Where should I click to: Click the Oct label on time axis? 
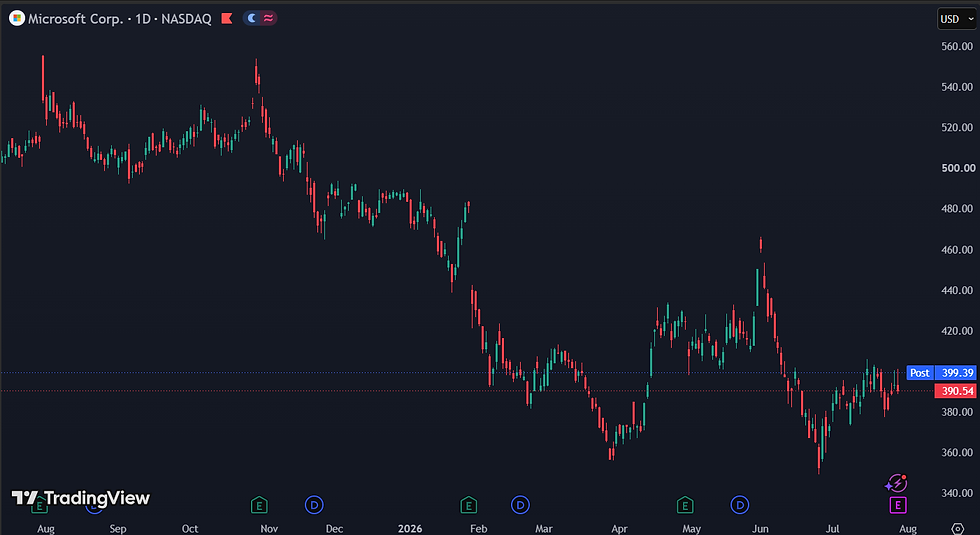coord(190,529)
